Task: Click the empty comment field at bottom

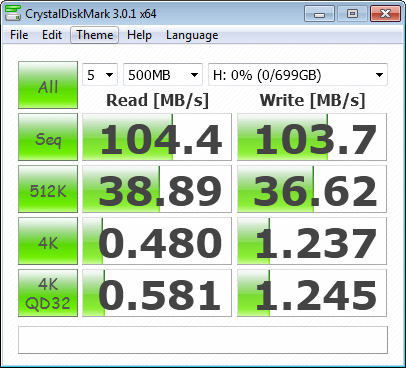Action: [203, 340]
